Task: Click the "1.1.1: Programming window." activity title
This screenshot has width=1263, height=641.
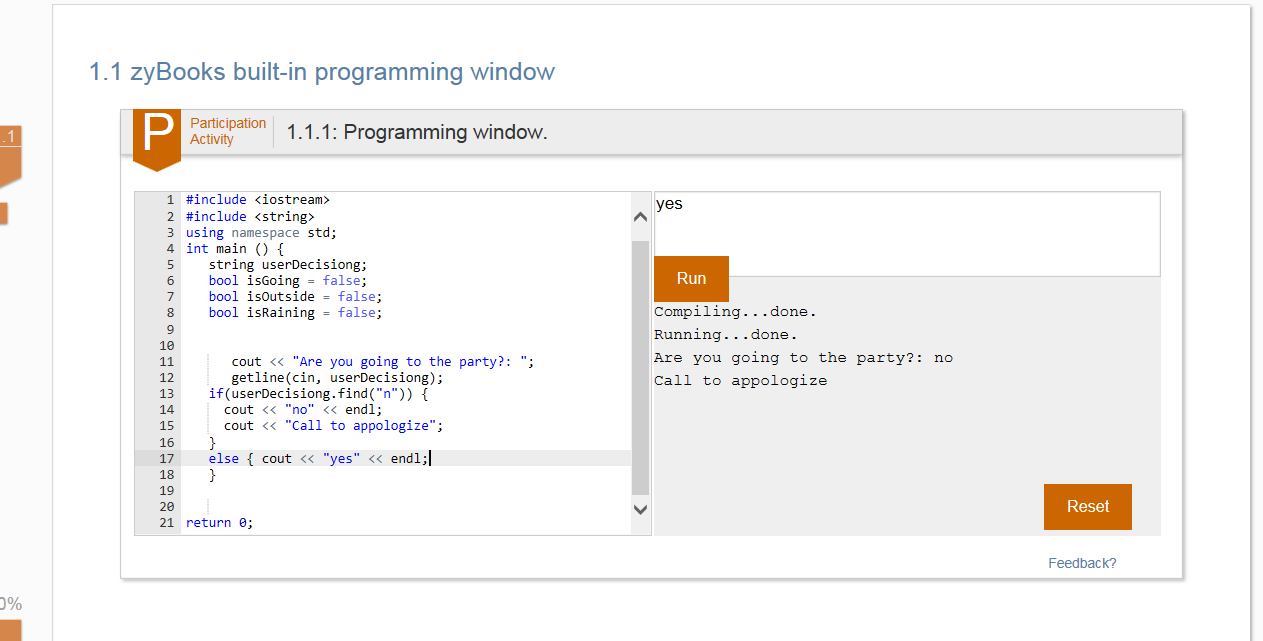Action: pyautogui.click(x=417, y=132)
